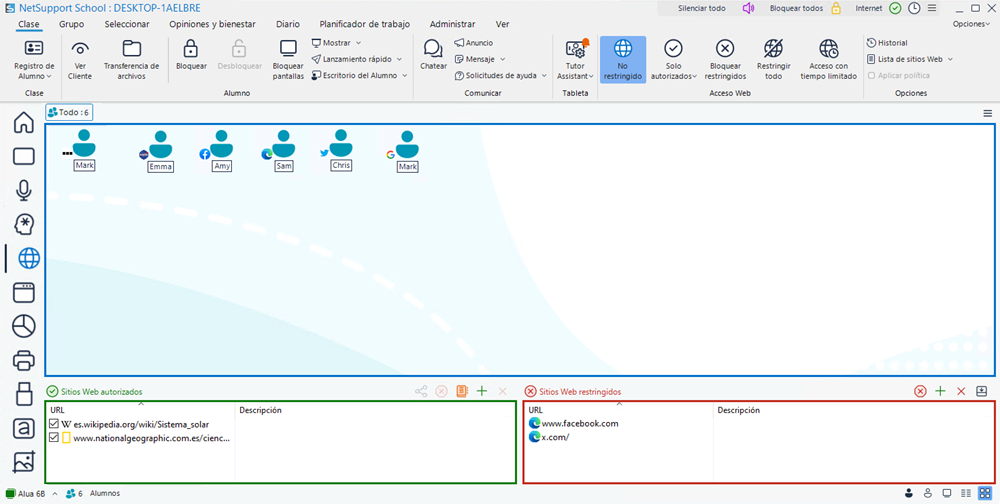Open the Home view in the left sidebar
1000x504 pixels.
click(x=24, y=122)
